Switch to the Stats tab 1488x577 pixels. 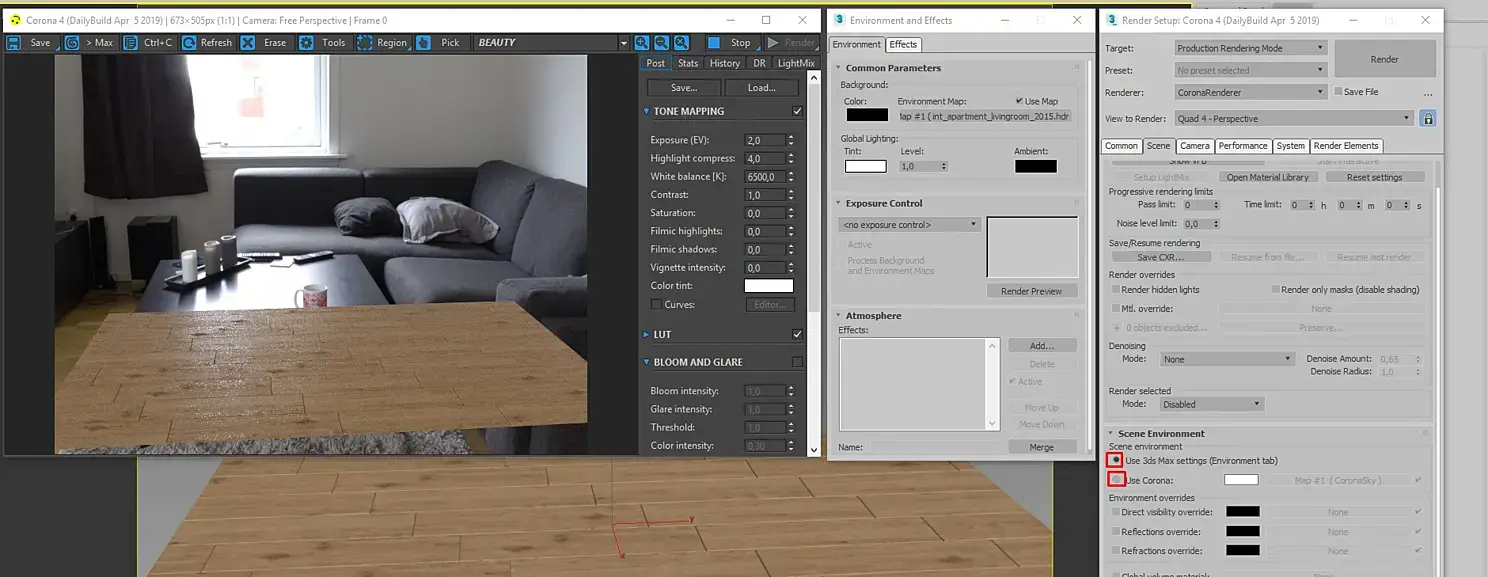coord(688,63)
